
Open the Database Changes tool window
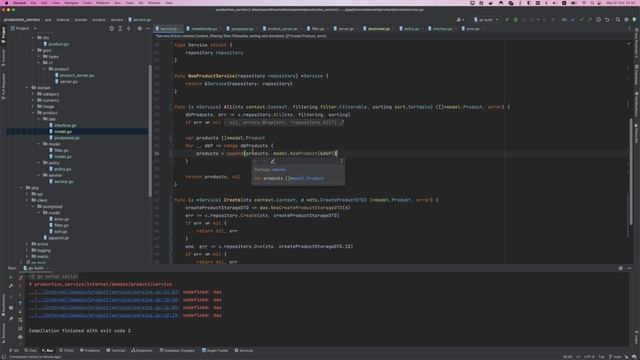coord(177,350)
